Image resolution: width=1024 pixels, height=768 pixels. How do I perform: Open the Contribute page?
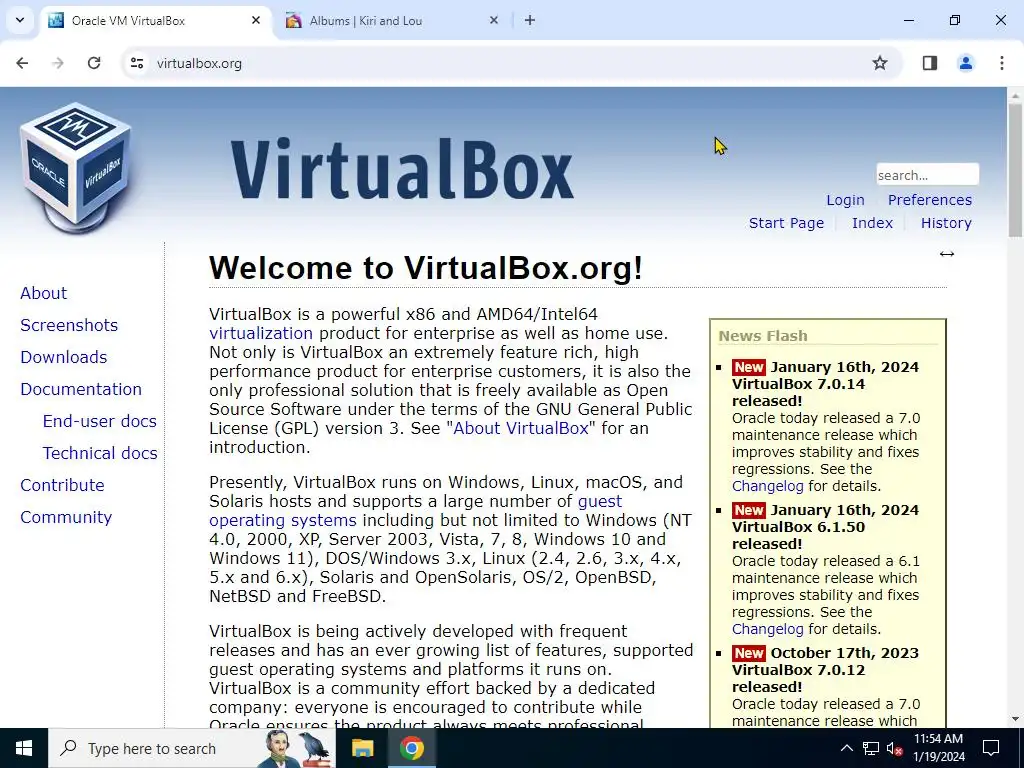point(62,485)
